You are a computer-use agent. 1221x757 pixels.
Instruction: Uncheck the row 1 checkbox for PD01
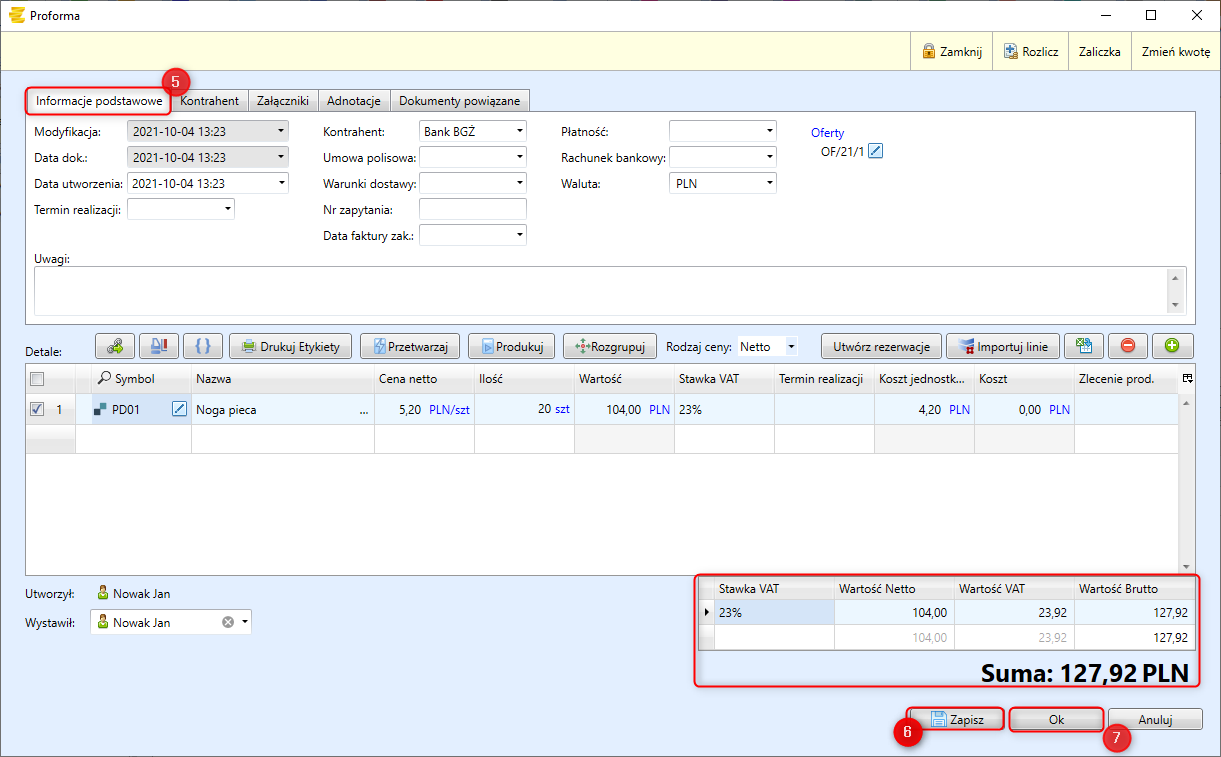point(37,409)
